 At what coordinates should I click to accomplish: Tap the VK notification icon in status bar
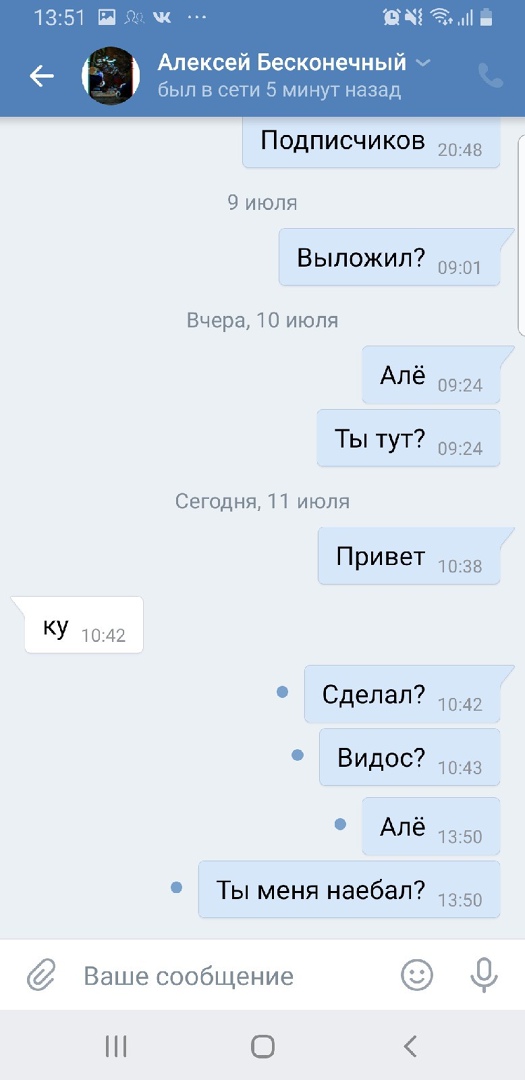pos(162,17)
